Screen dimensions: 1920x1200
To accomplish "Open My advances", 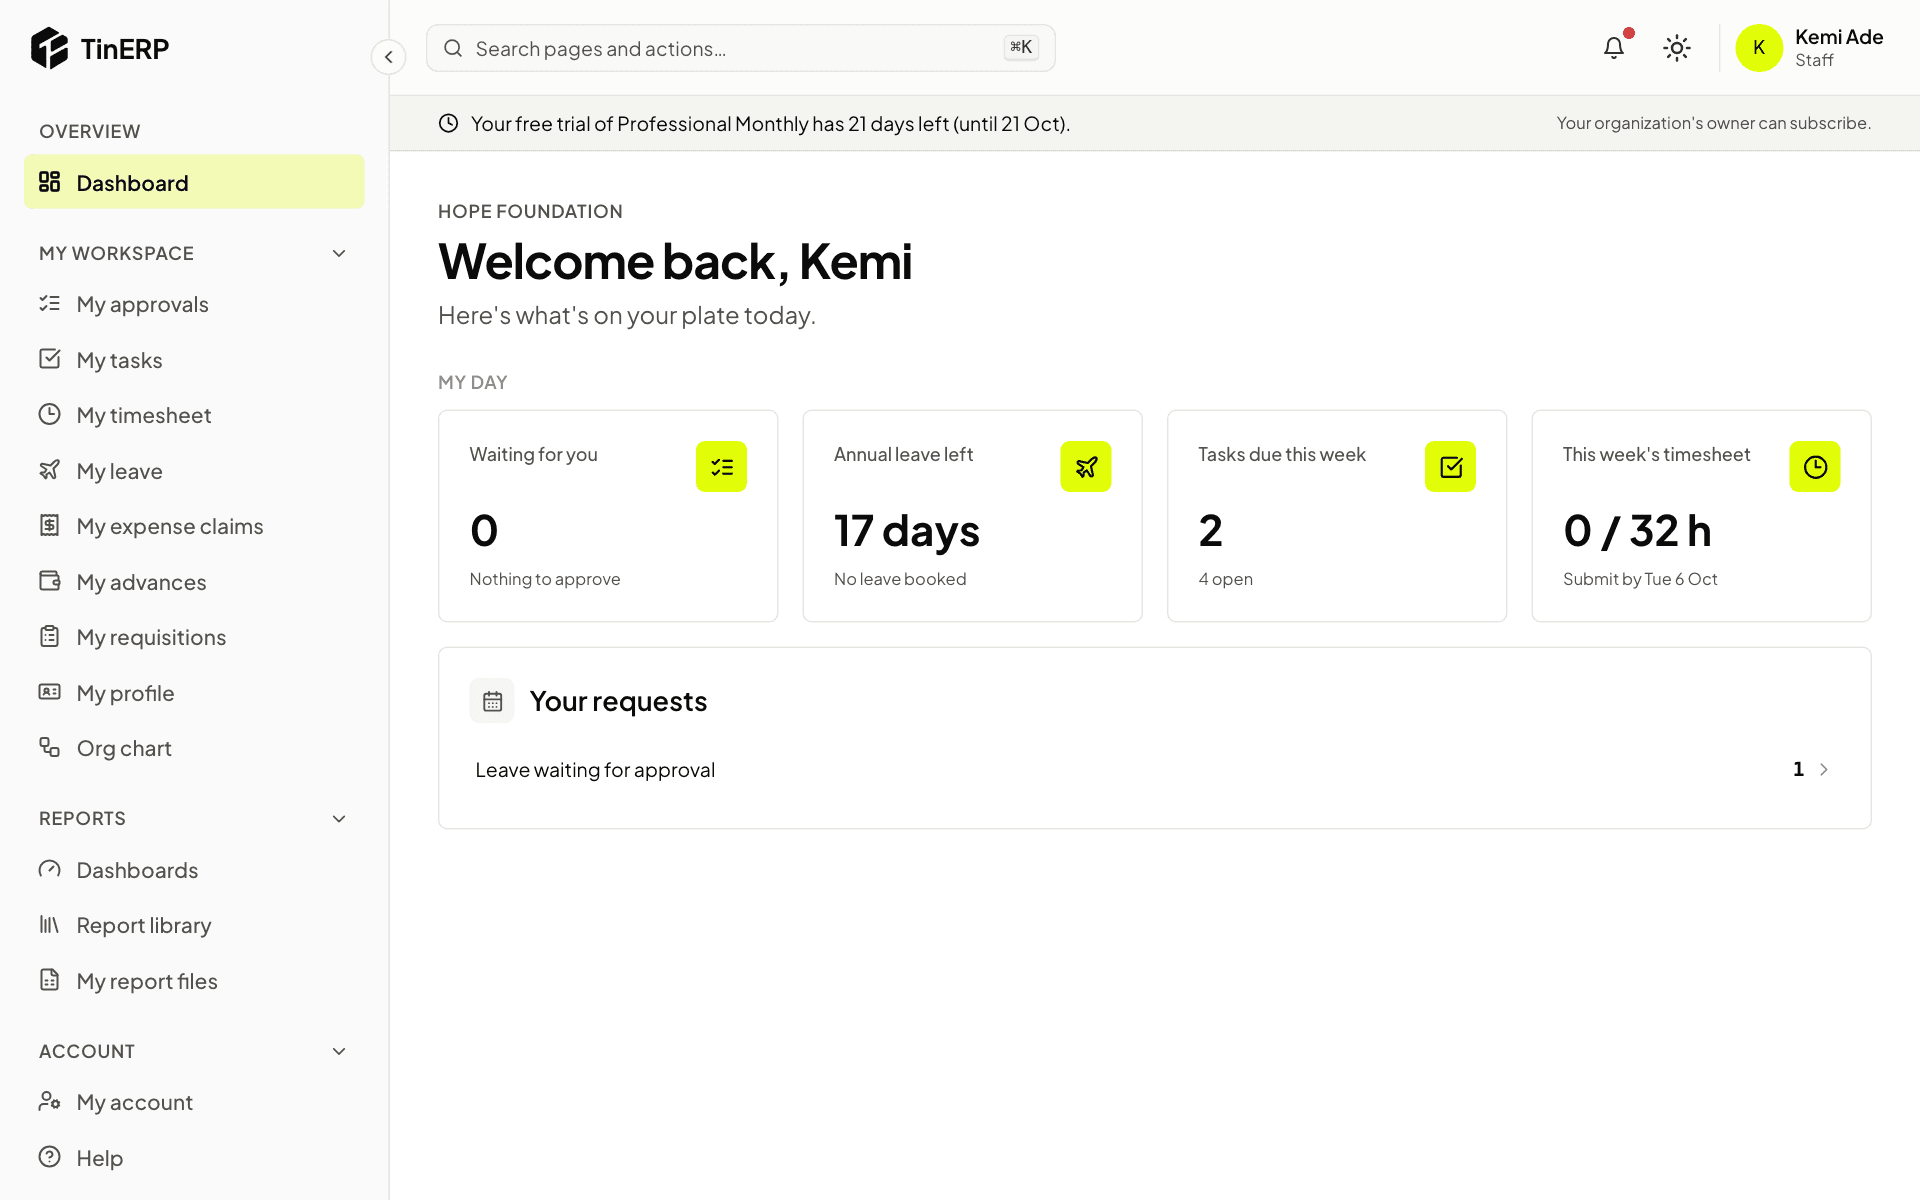I will pyautogui.click(x=194, y=582).
